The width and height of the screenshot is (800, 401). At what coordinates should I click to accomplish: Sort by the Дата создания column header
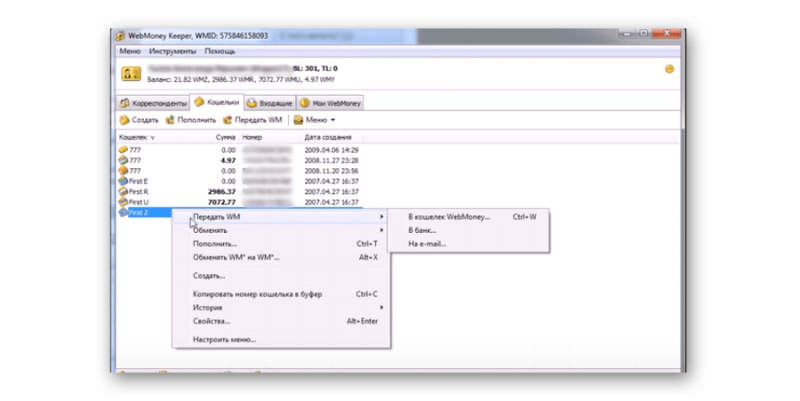328,137
